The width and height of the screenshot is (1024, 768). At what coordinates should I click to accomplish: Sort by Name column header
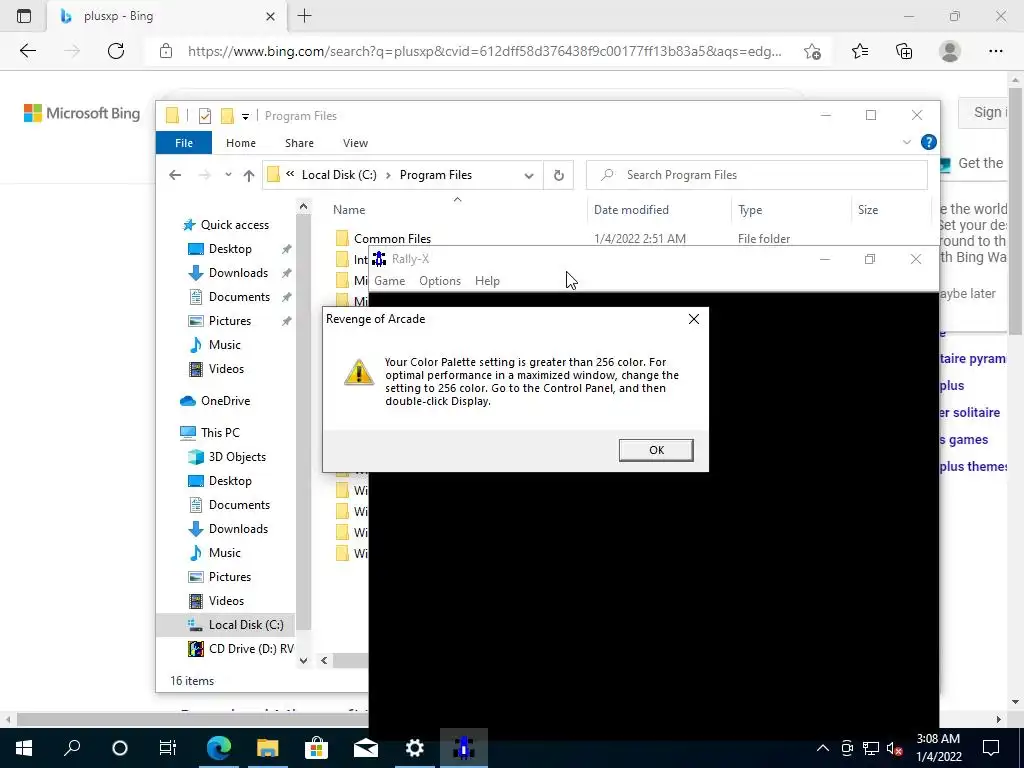click(349, 210)
